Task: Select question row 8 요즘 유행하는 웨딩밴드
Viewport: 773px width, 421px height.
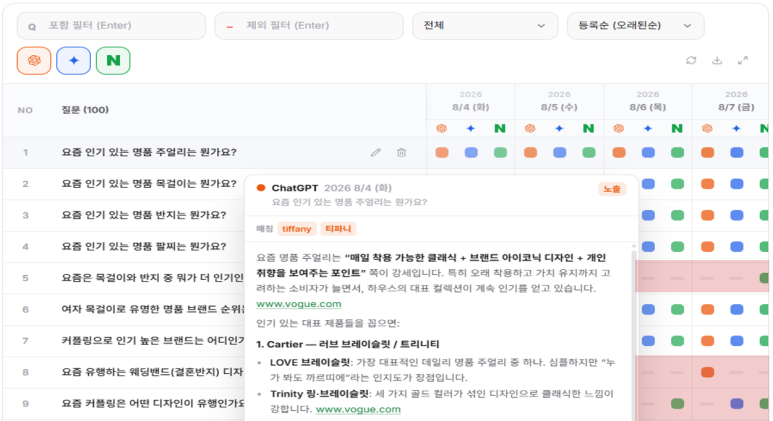Action: 152,372
